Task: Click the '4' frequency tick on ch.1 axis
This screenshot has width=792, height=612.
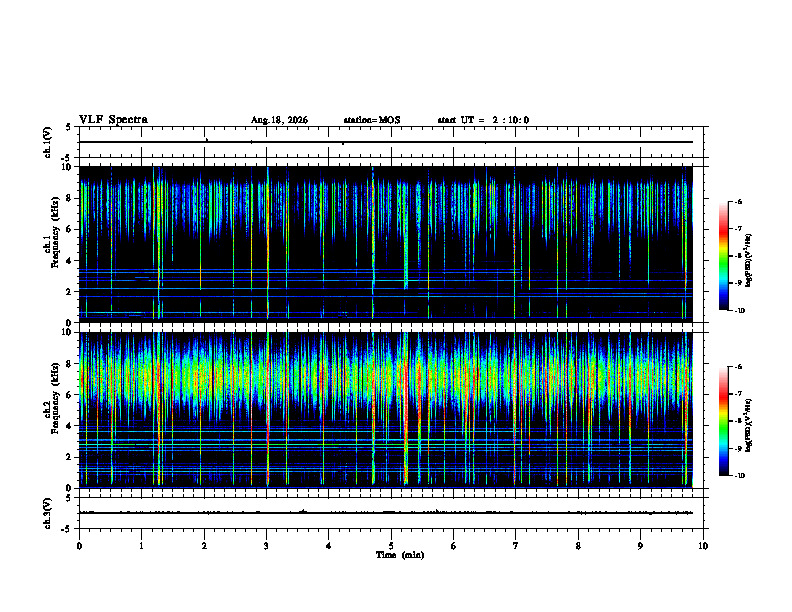Action: (x=69, y=261)
